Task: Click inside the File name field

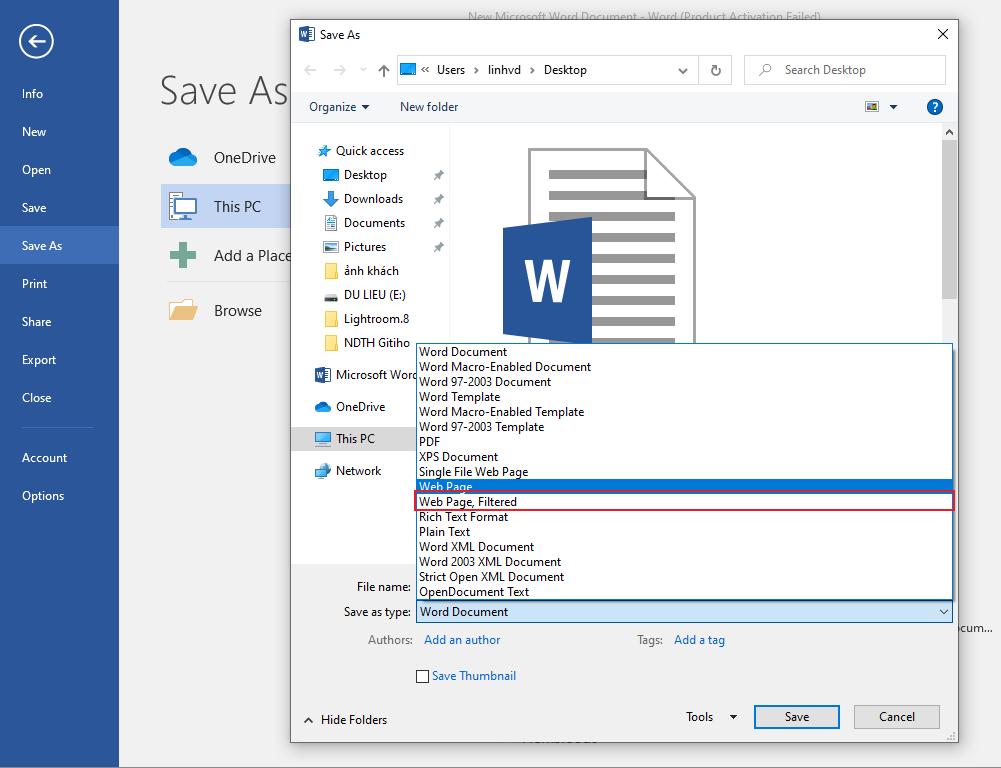Action: coord(600,586)
